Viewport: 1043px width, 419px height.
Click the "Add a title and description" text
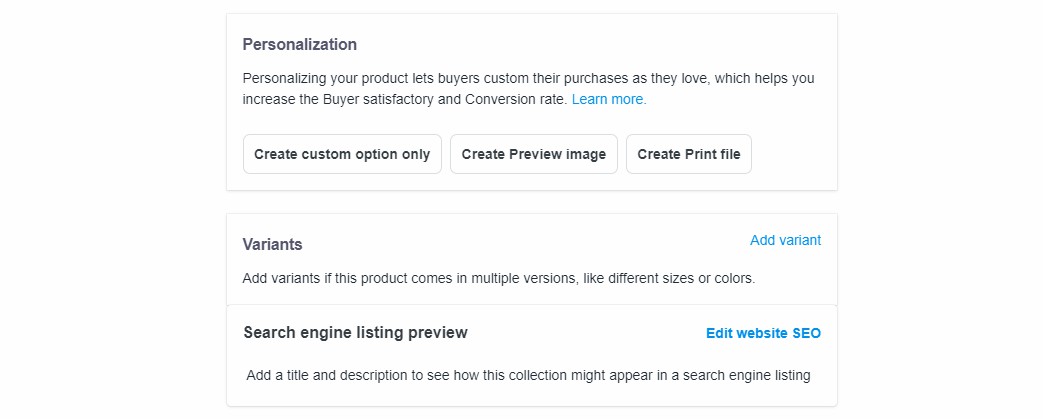527,375
